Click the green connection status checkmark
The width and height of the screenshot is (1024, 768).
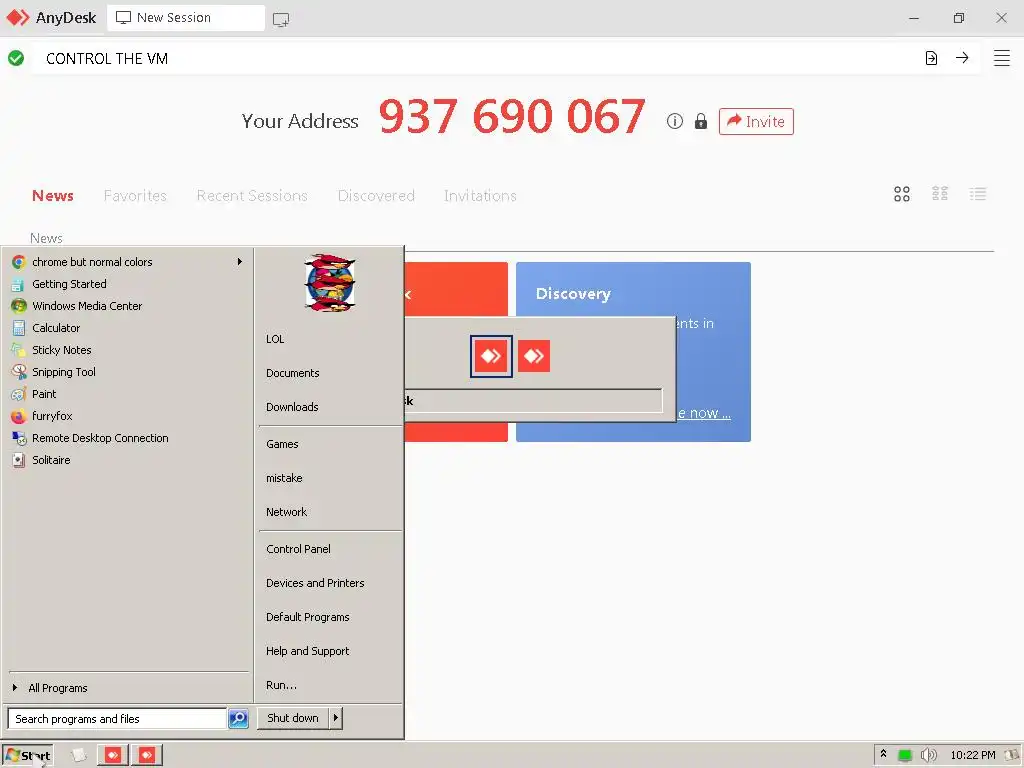click(x=16, y=58)
